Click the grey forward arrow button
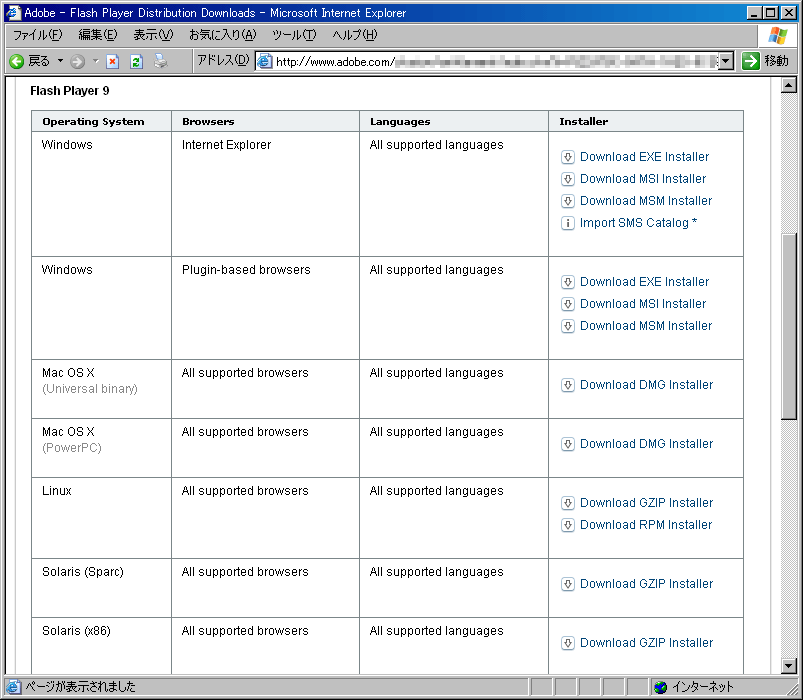The height and width of the screenshot is (700, 803). (77, 61)
